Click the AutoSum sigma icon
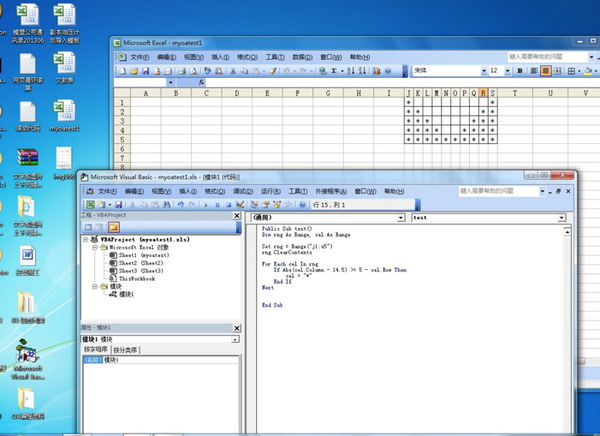The image size is (600, 436). [334, 71]
